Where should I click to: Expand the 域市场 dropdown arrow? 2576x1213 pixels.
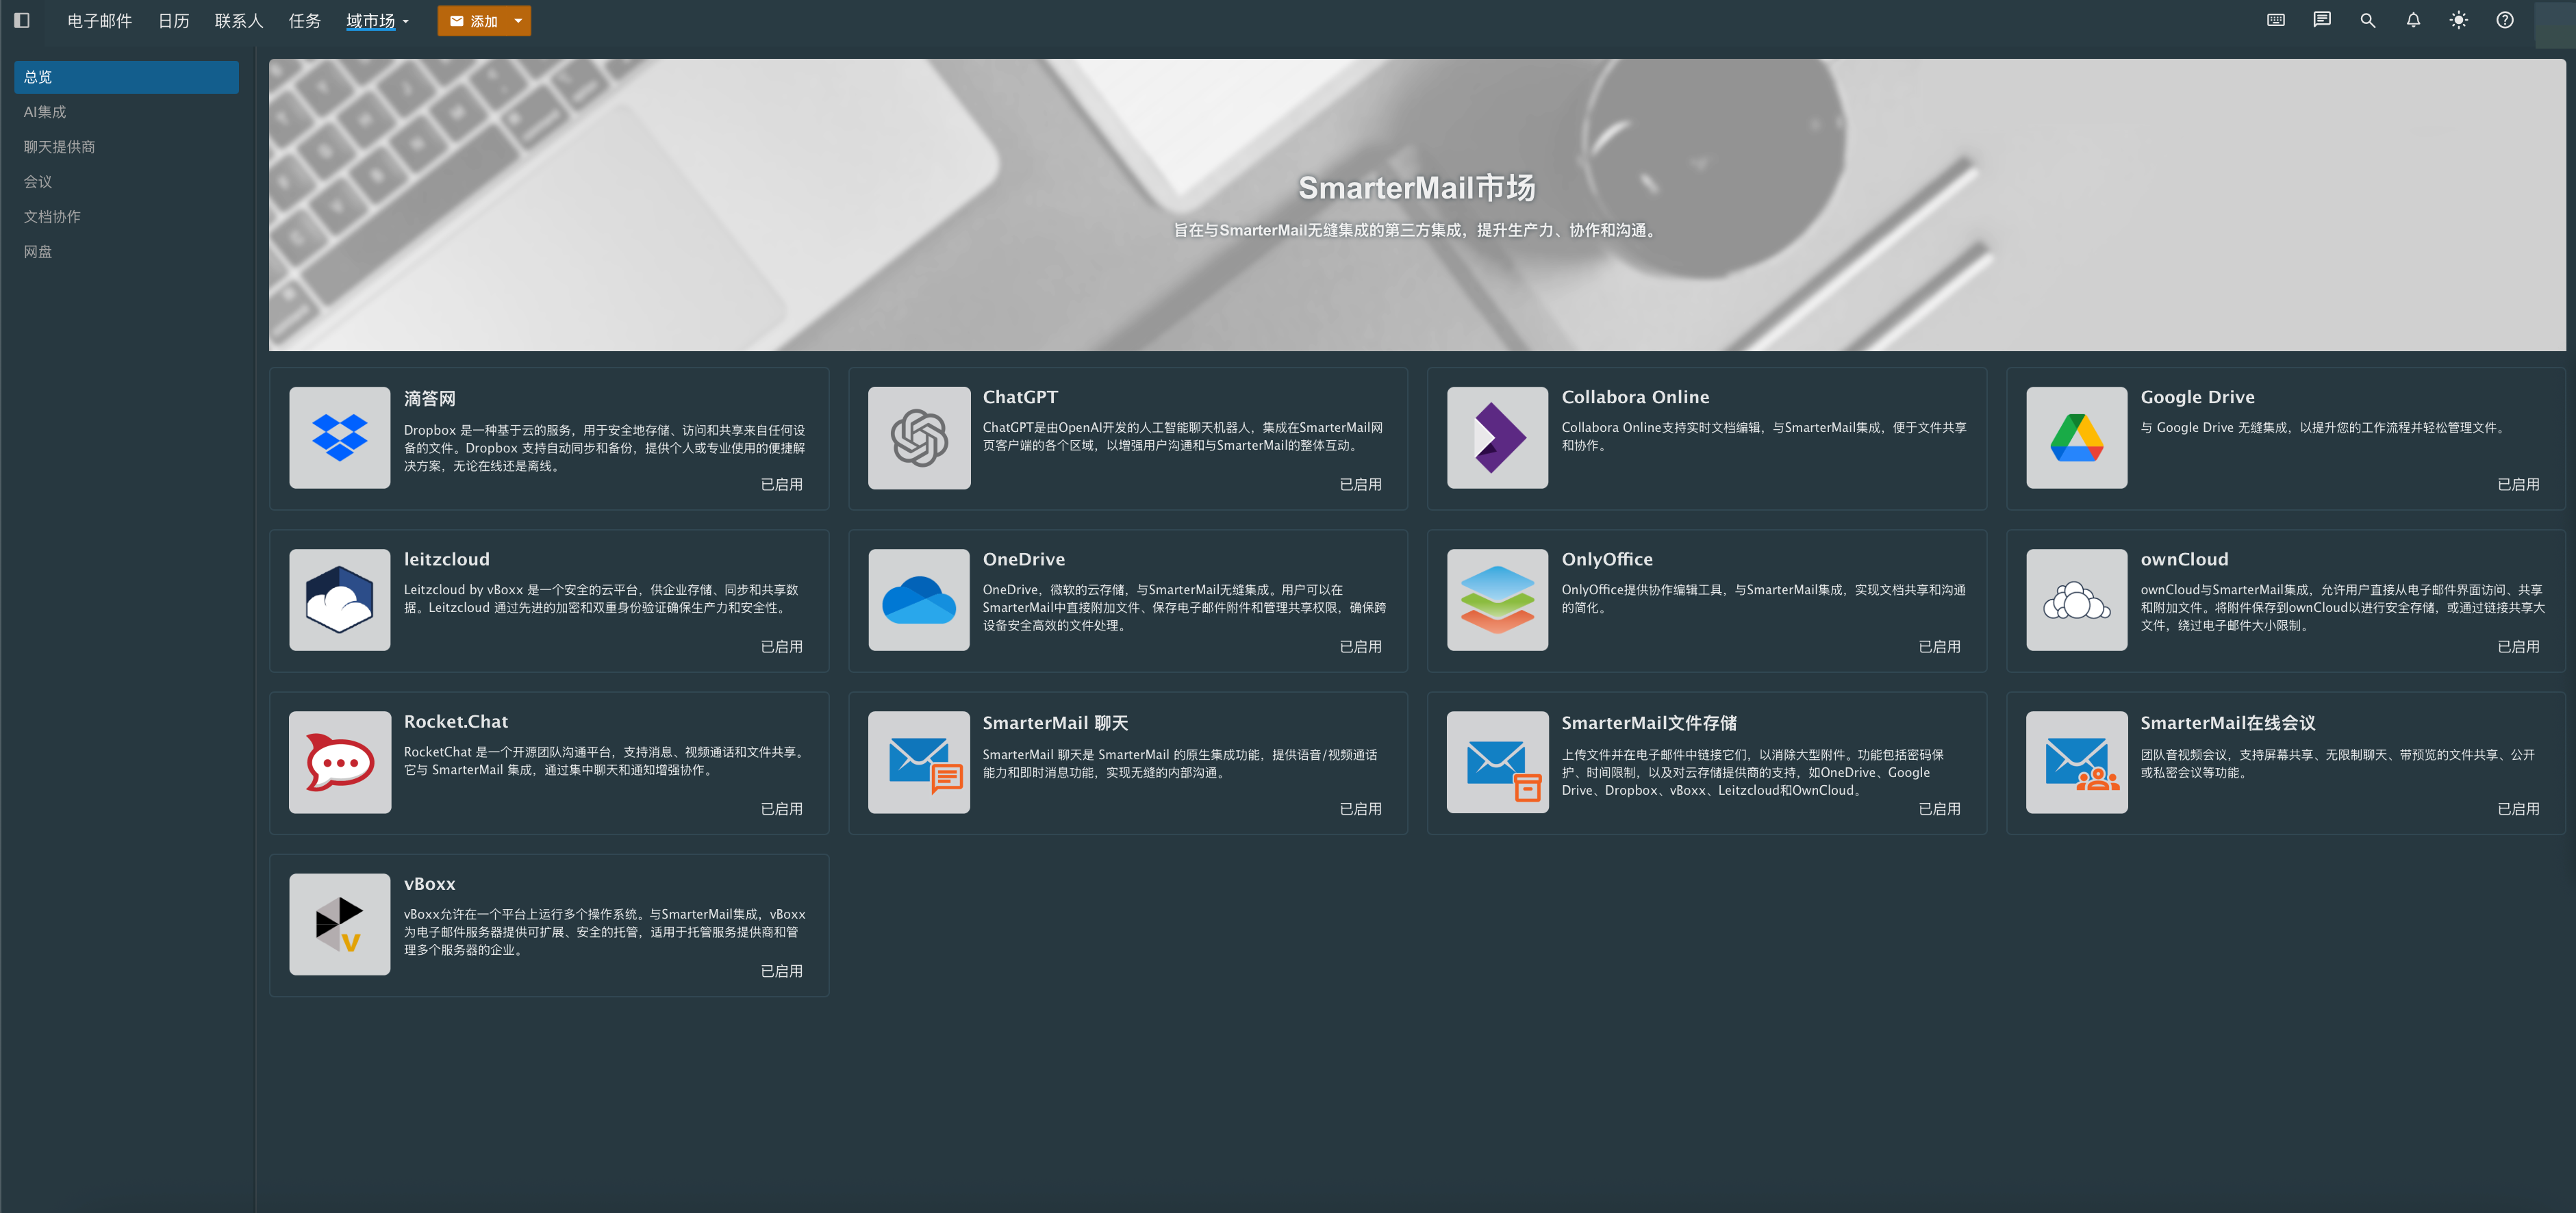pyautogui.click(x=406, y=22)
